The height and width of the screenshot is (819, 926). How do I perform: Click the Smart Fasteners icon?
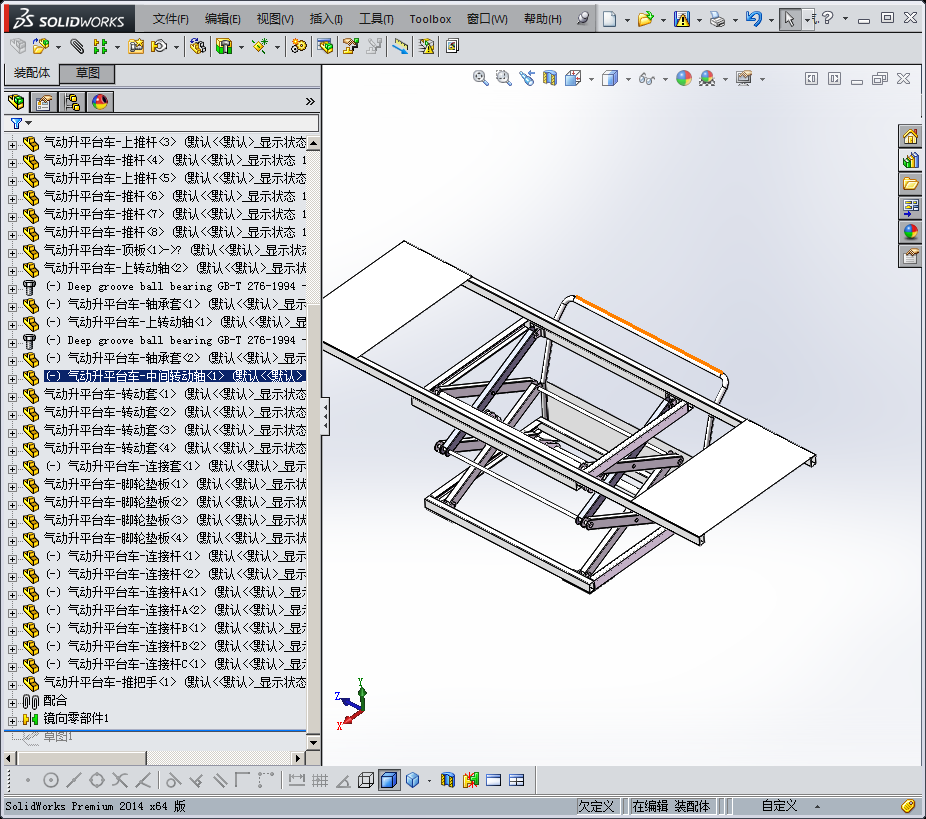[136, 46]
